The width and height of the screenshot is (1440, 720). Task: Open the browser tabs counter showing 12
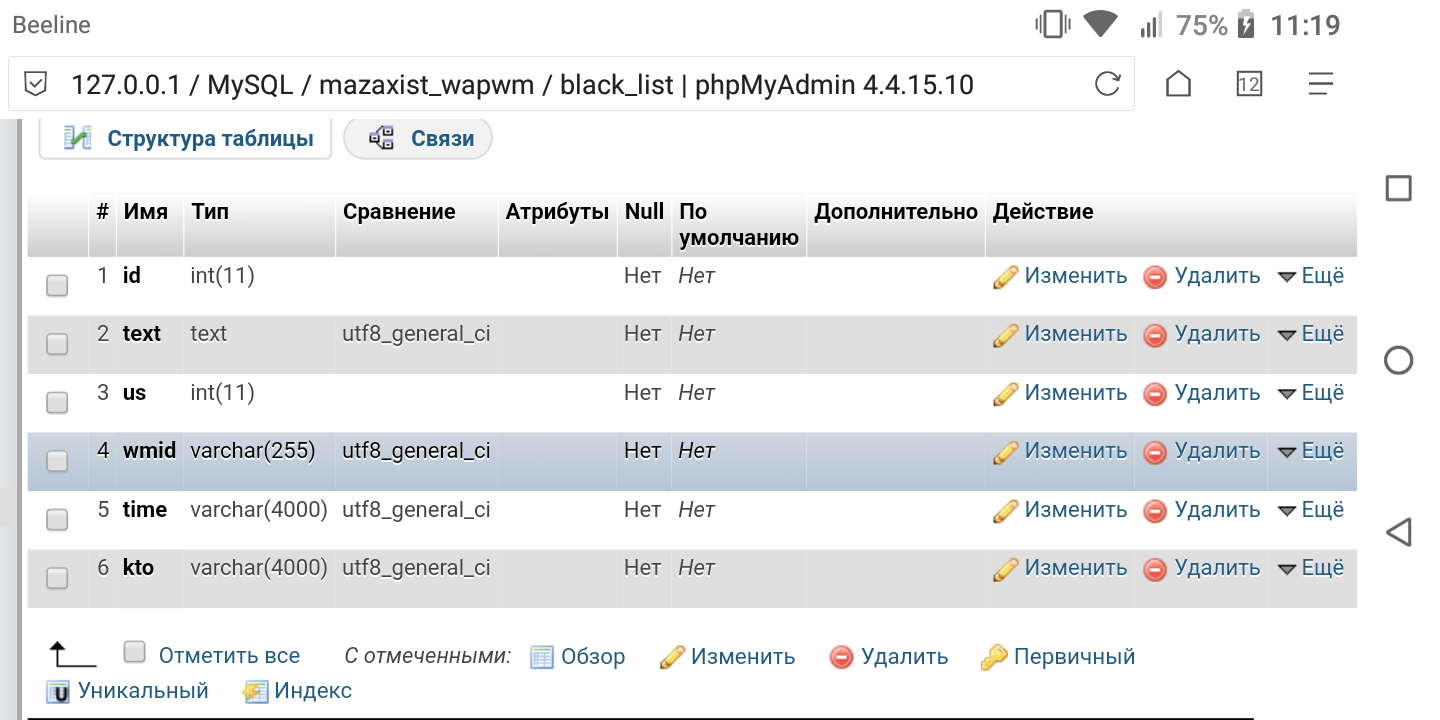tap(1249, 84)
